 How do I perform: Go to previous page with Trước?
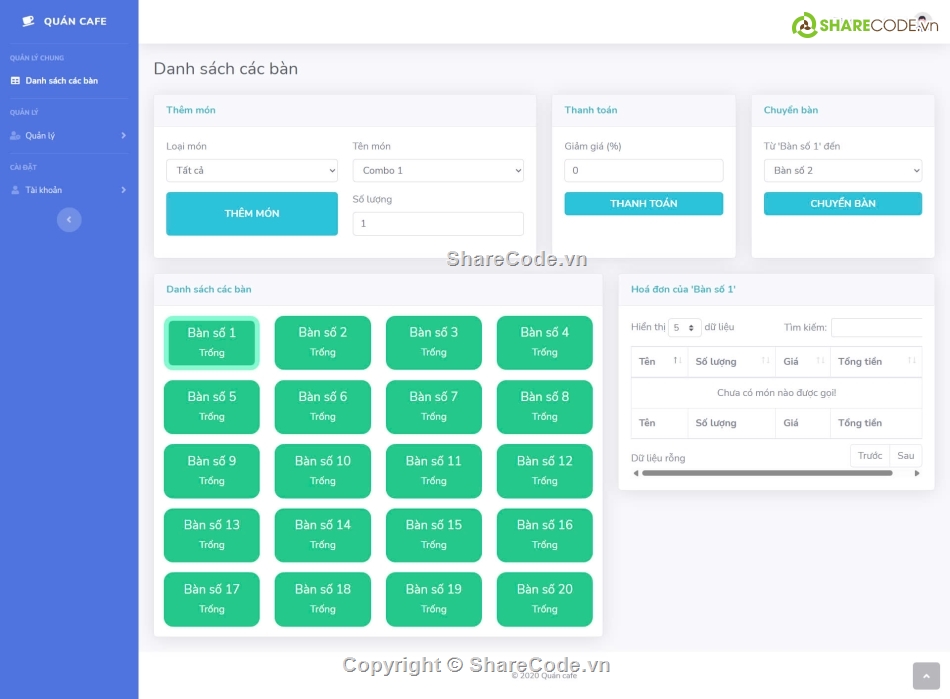(870, 456)
